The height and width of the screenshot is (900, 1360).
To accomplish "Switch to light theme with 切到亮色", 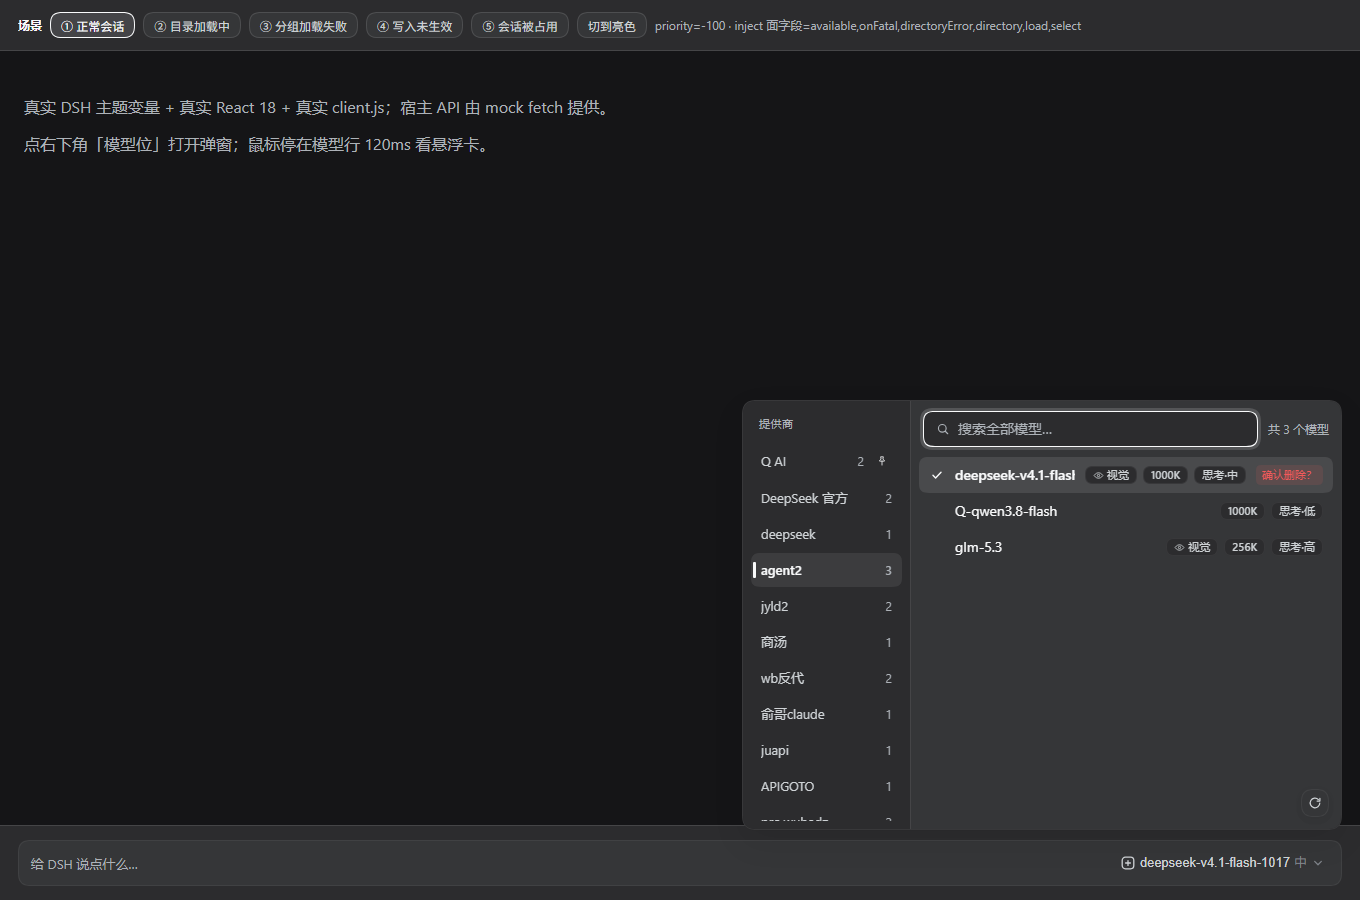I will coord(612,26).
